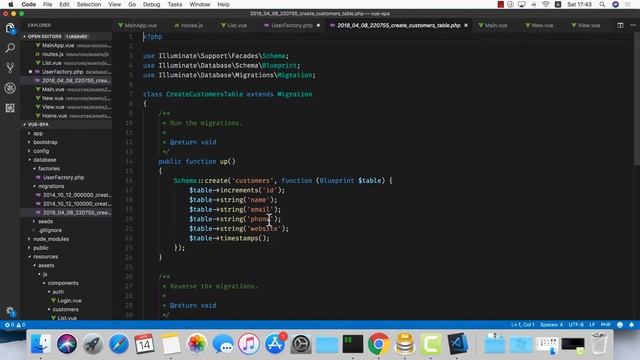Image resolution: width=640 pixels, height=360 pixels.
Task: Open Terminal from the dock
Action: [353, 344]
